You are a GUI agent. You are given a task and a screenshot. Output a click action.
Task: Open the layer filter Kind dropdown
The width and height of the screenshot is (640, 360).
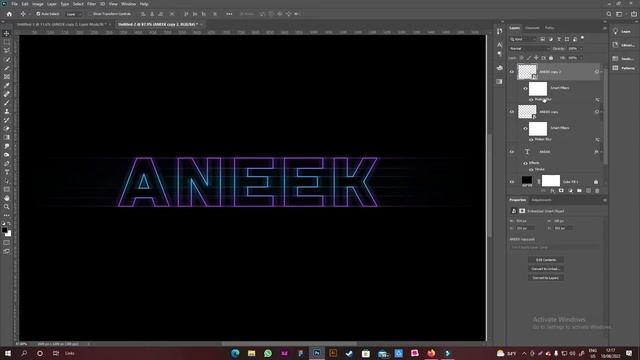tap(523, 39)
